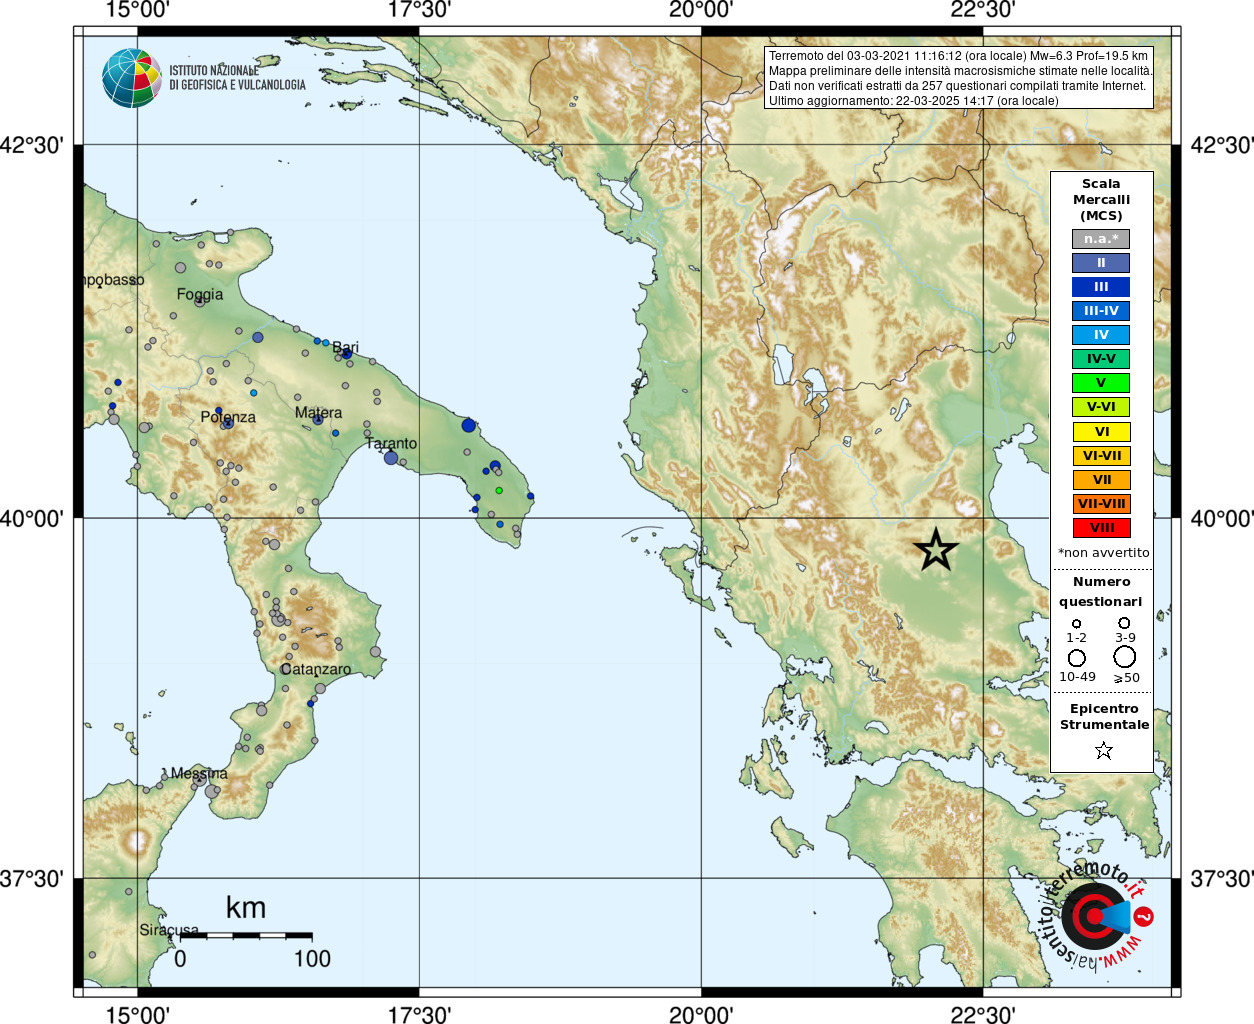The width and height of the screenshot is (1254, 1024).
Task: Click the Epicentro Strumentale legend star
Action: click(1103, 750)
